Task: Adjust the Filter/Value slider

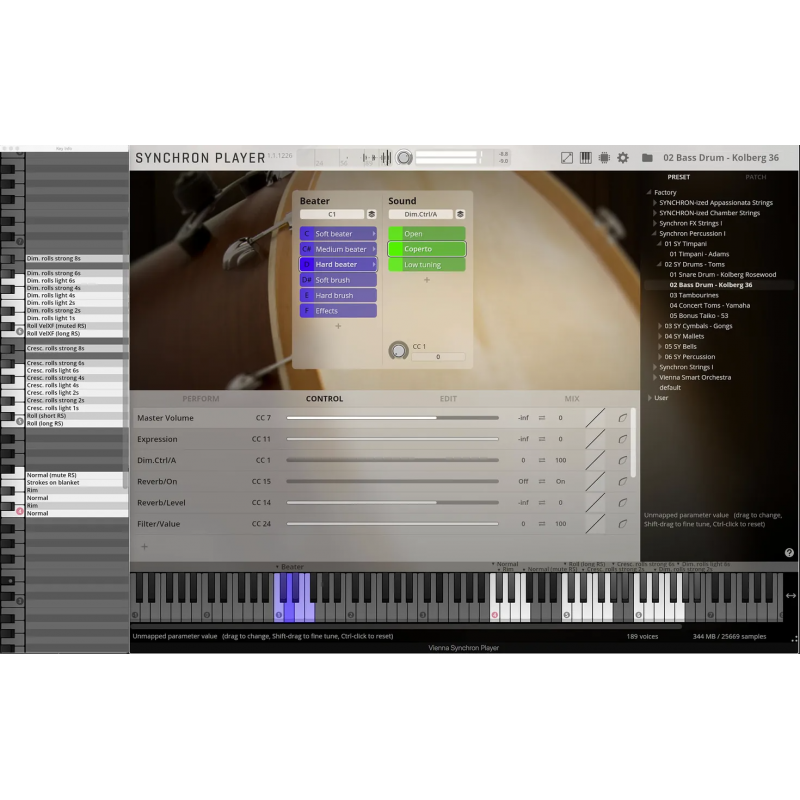Action: point(392,524)
